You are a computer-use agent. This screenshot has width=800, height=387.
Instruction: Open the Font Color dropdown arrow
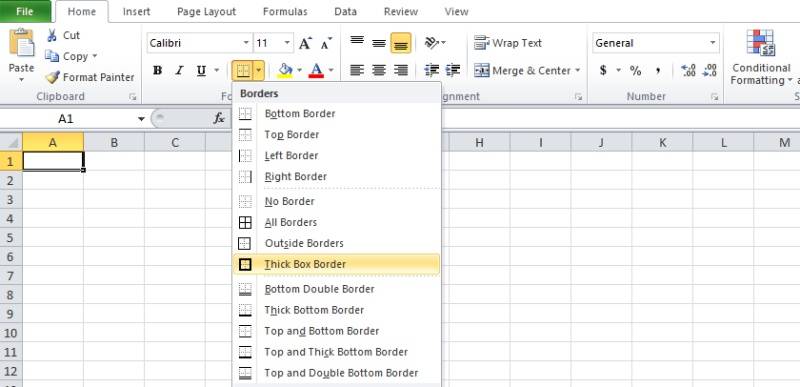pos(331,70)
